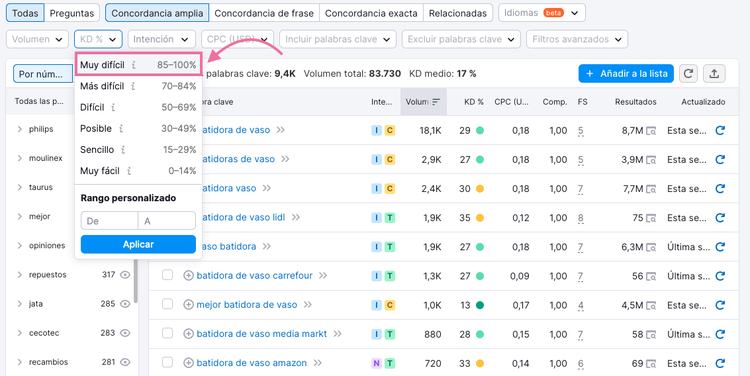Click info icon next to Posible
The image size is (750, 376).
pyautogui.click(x=121, y=129)
